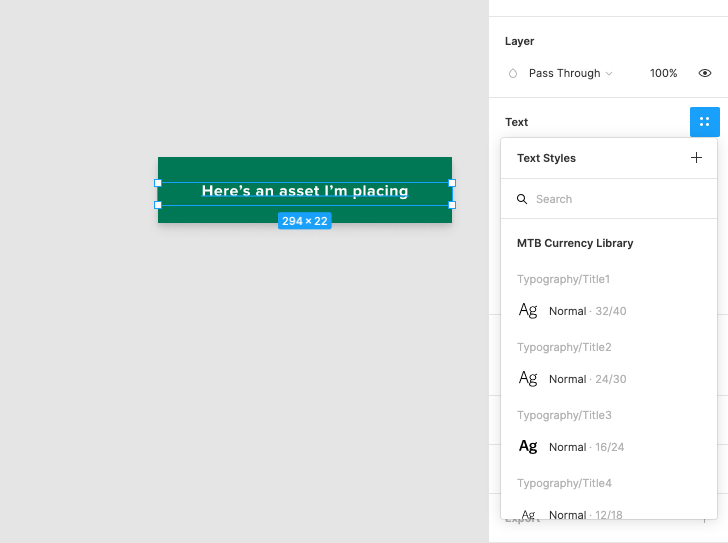Apply the Normal · 32/40 text style

(x=587, y=311)
